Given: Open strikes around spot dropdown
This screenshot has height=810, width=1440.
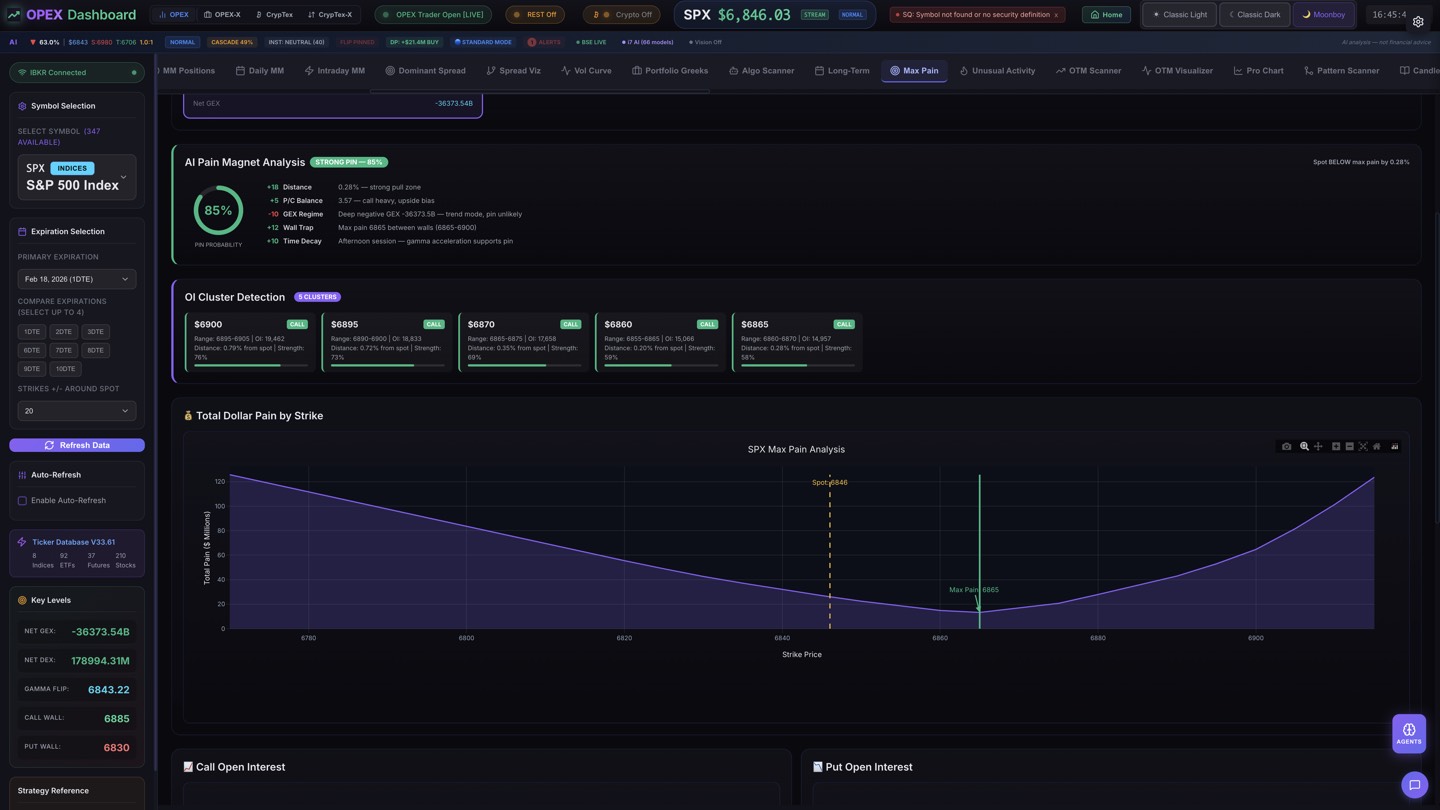Looking at the screenshot, I should coord(77,411).
